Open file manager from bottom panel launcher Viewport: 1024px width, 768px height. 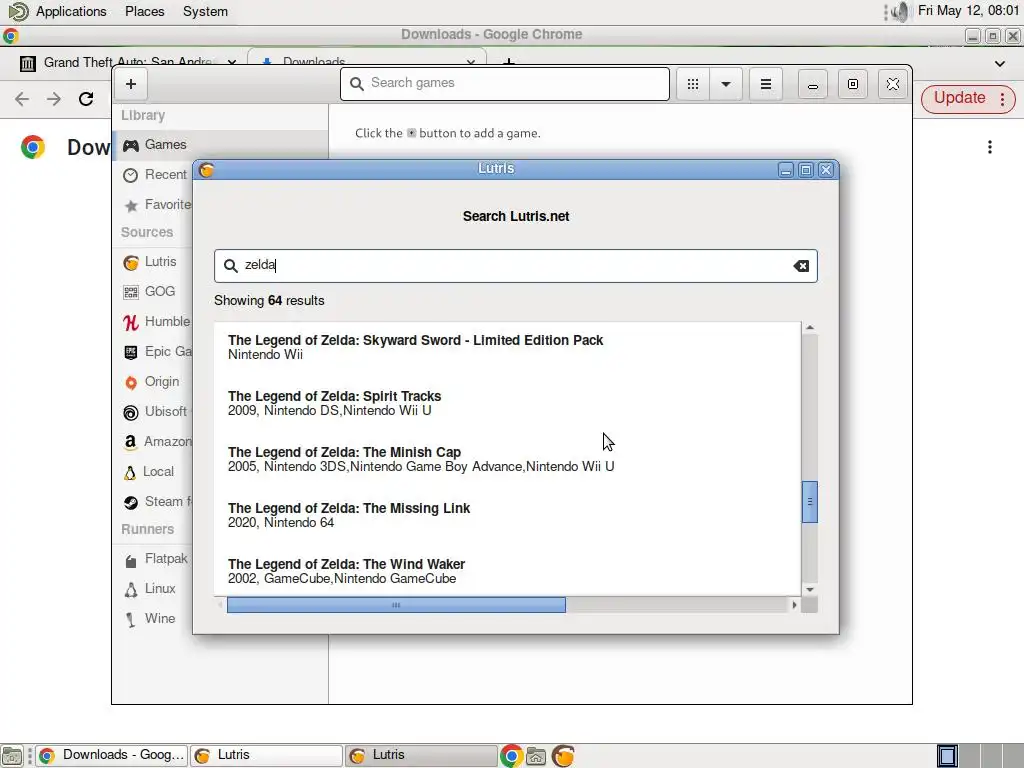click(x=536, y=756)
